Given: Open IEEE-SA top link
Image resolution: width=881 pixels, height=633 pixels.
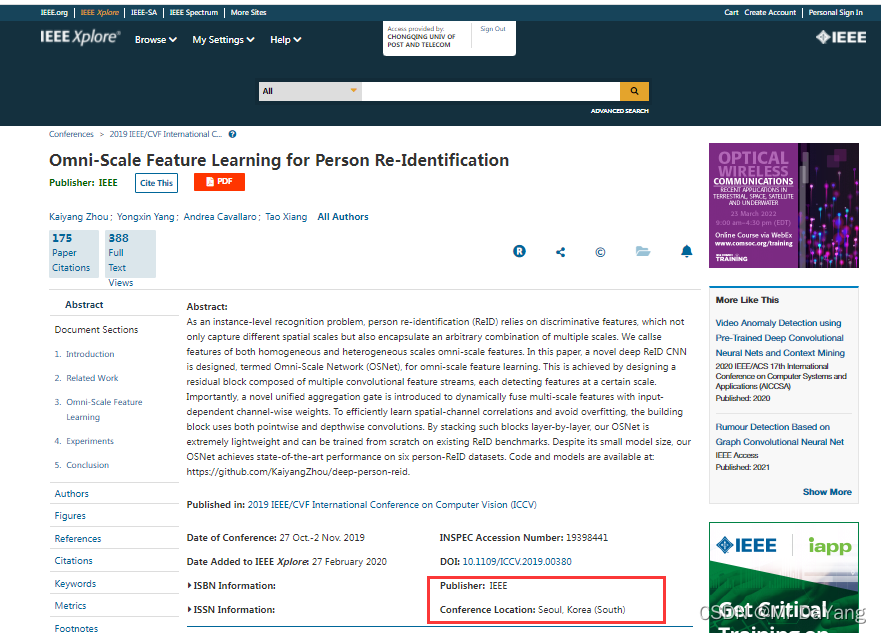Looking at the screenshot, I should pos(144,12).
